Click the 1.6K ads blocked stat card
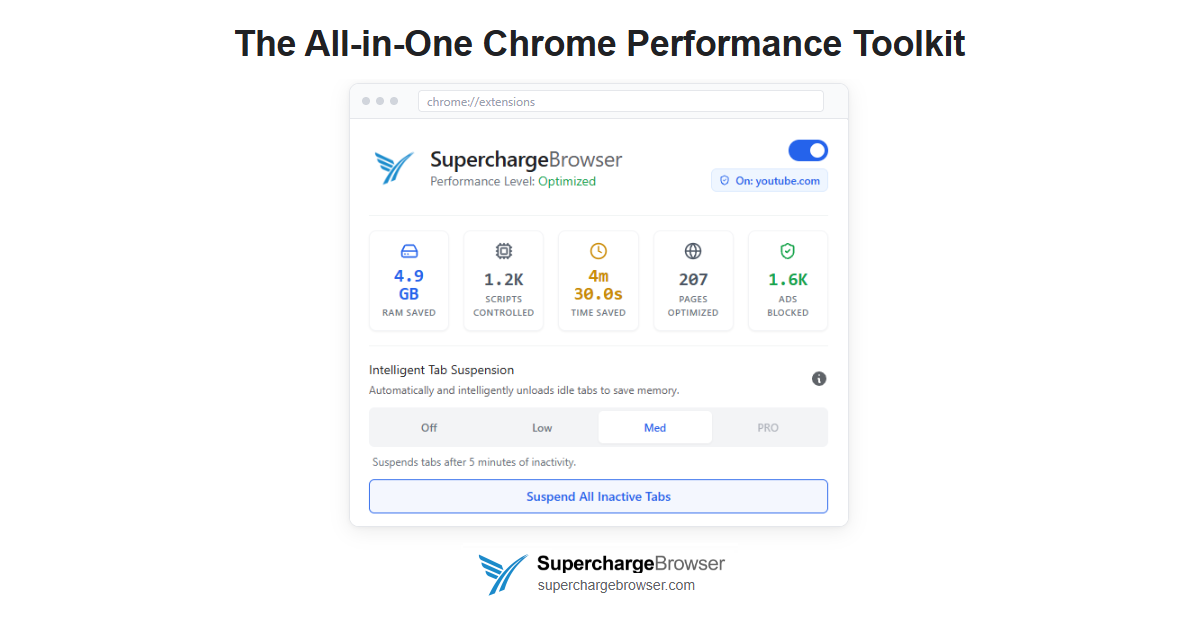The height and width of the screenshot is (630, 1200). [x=787, y=280]
